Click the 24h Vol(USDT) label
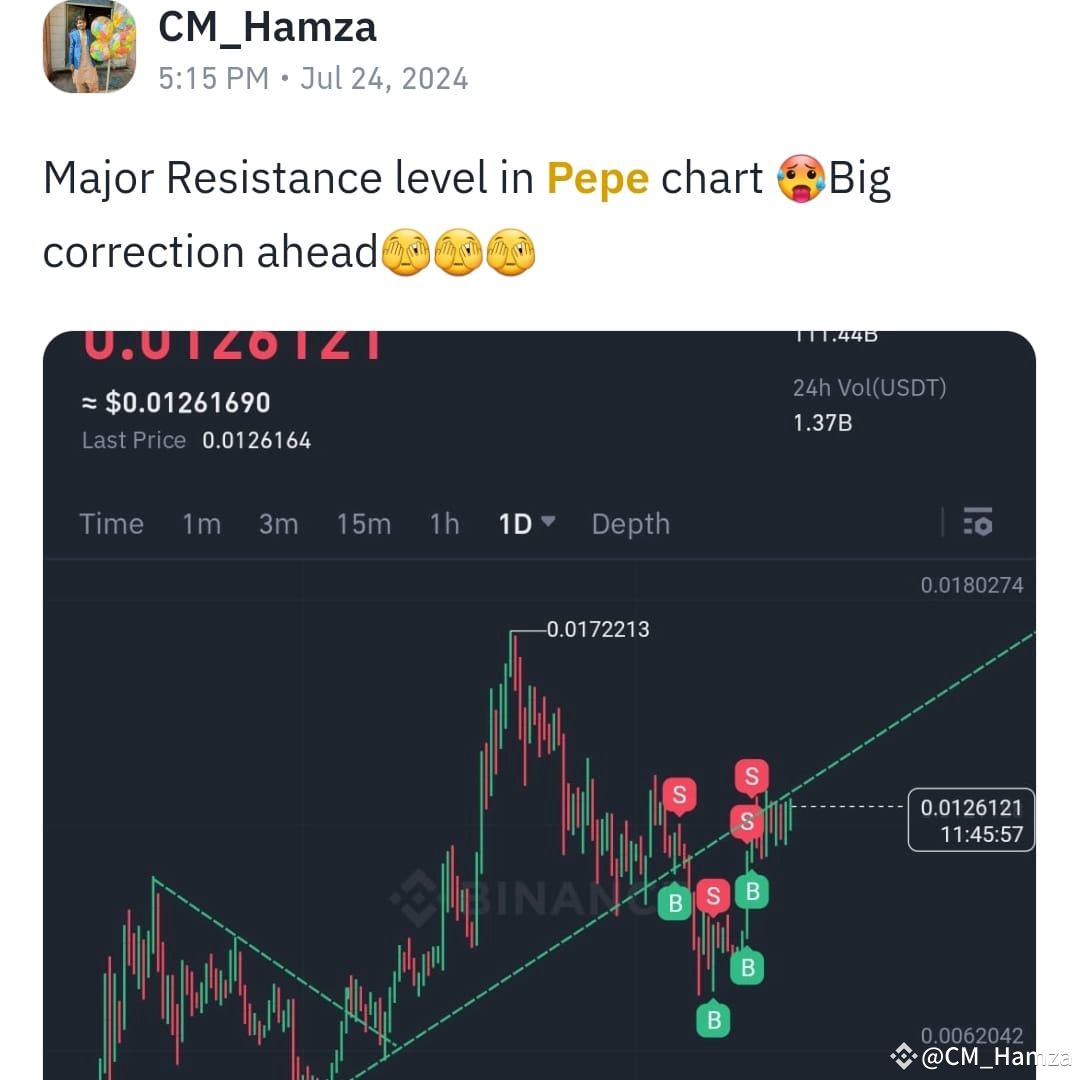Viewport: 1080px width, 1080px height. pyautogui.click(x=869, y=388)
